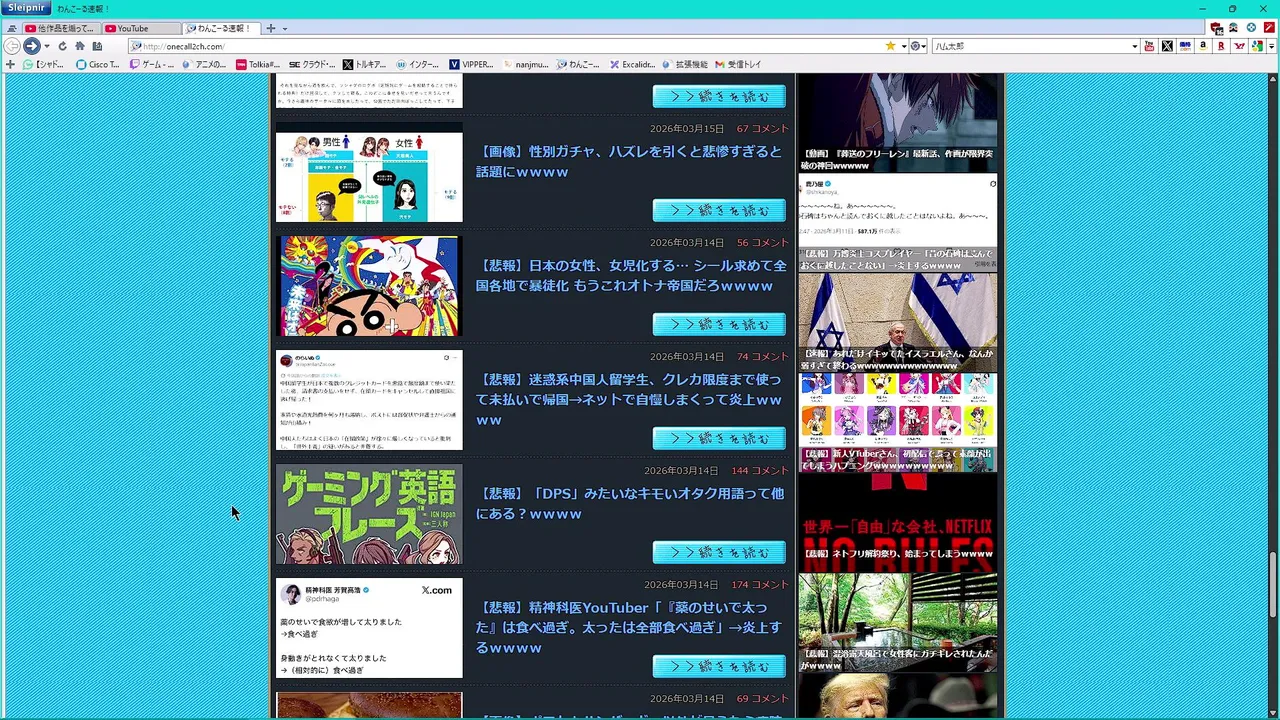Open the tab list icon left of tabs
The image size is (1280, 720).
11,28
